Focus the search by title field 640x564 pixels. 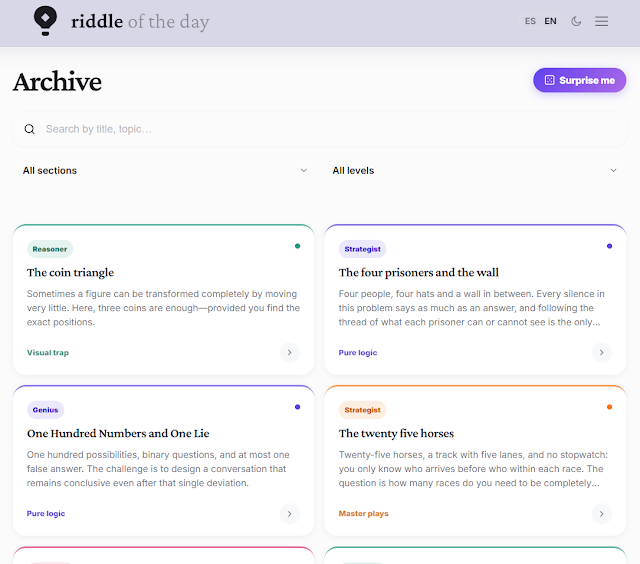[x=320, y=129]
